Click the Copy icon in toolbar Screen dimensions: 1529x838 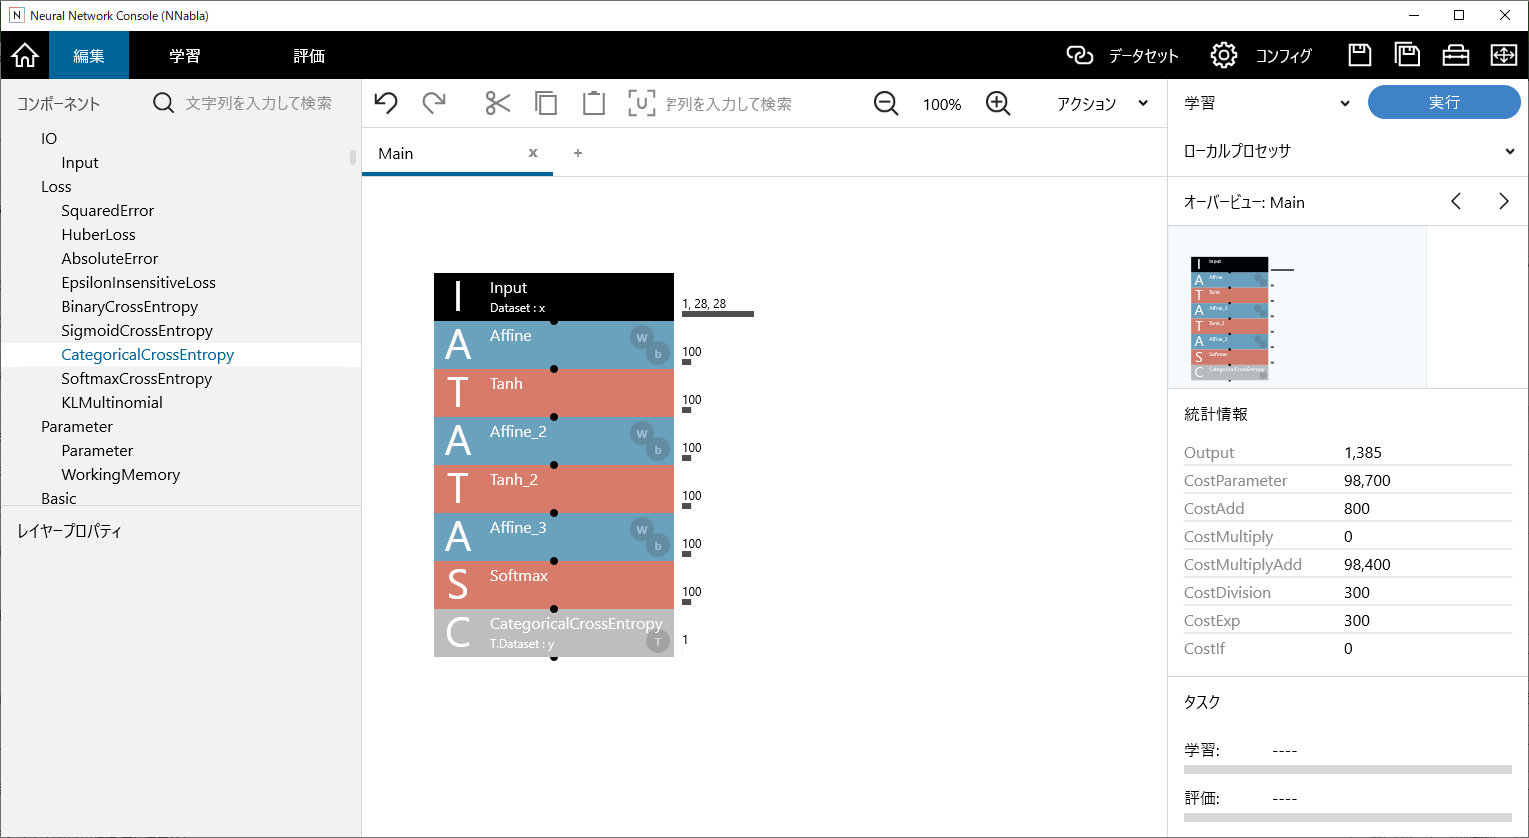click(546, 103)
